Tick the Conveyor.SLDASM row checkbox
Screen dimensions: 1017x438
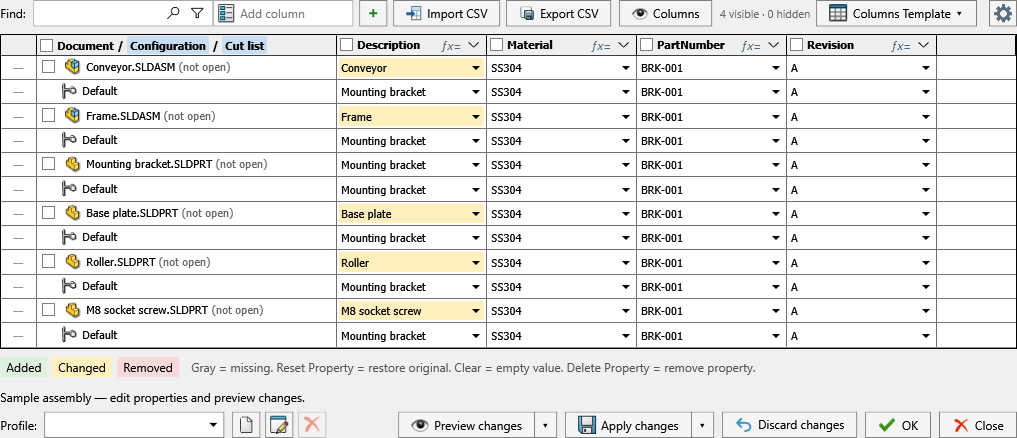(49, 66)
